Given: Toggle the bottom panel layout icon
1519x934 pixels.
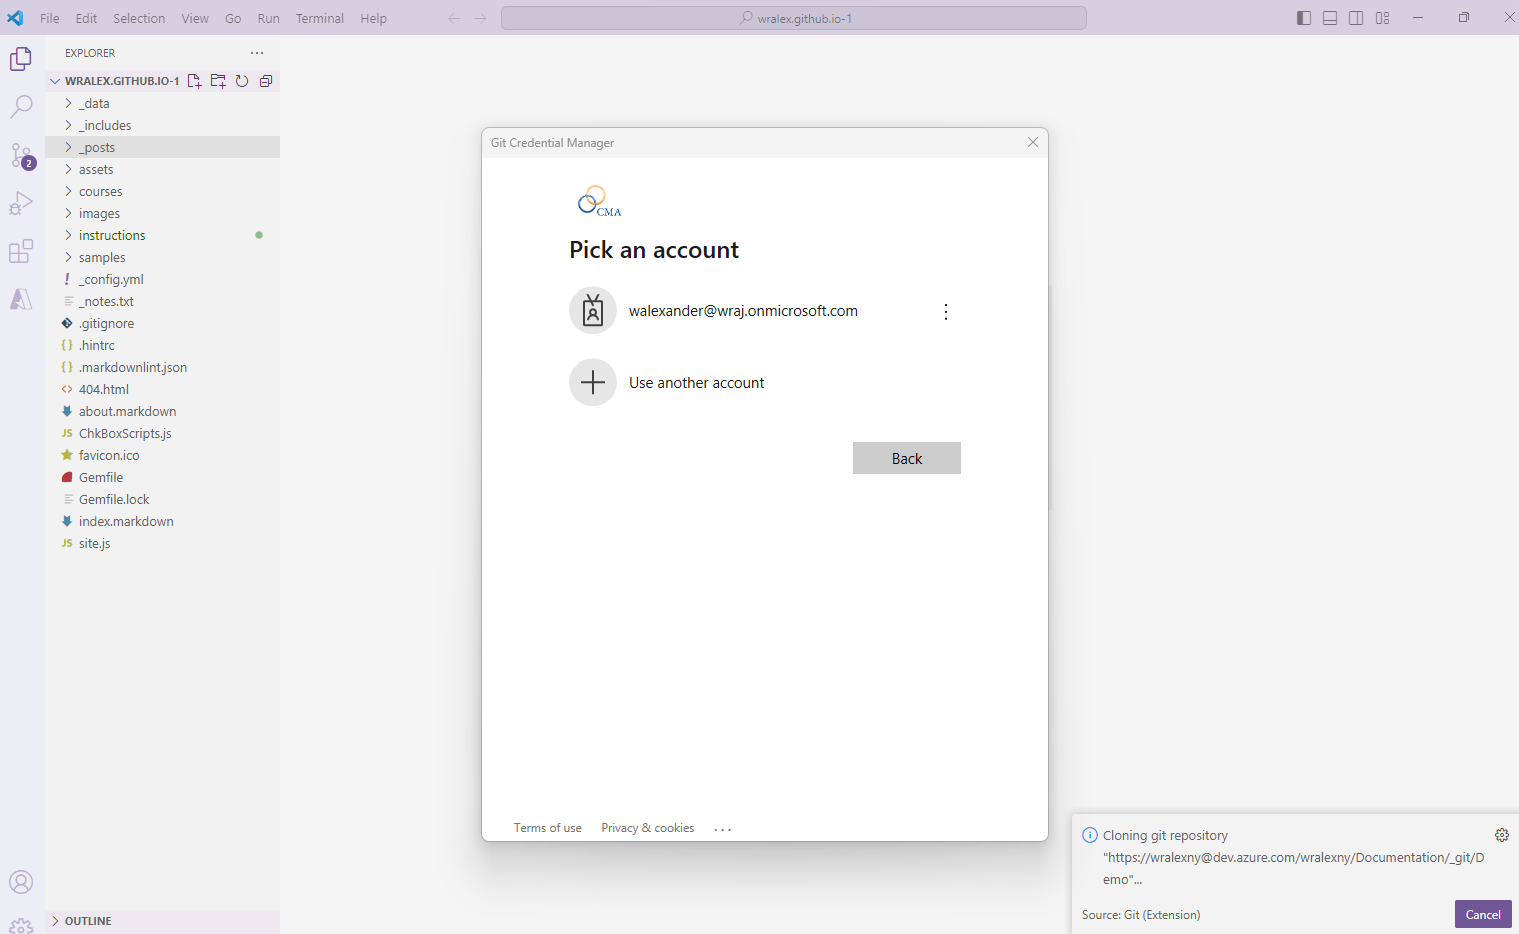Looking at the screenshot, I should click(1330, 18).
